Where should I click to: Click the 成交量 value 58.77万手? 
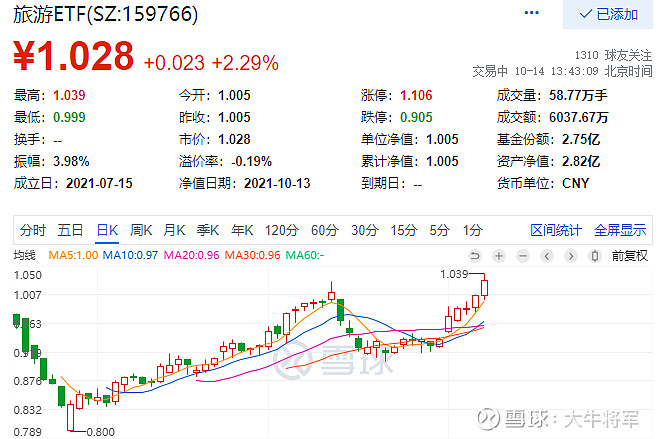click(x=578, y=95)
